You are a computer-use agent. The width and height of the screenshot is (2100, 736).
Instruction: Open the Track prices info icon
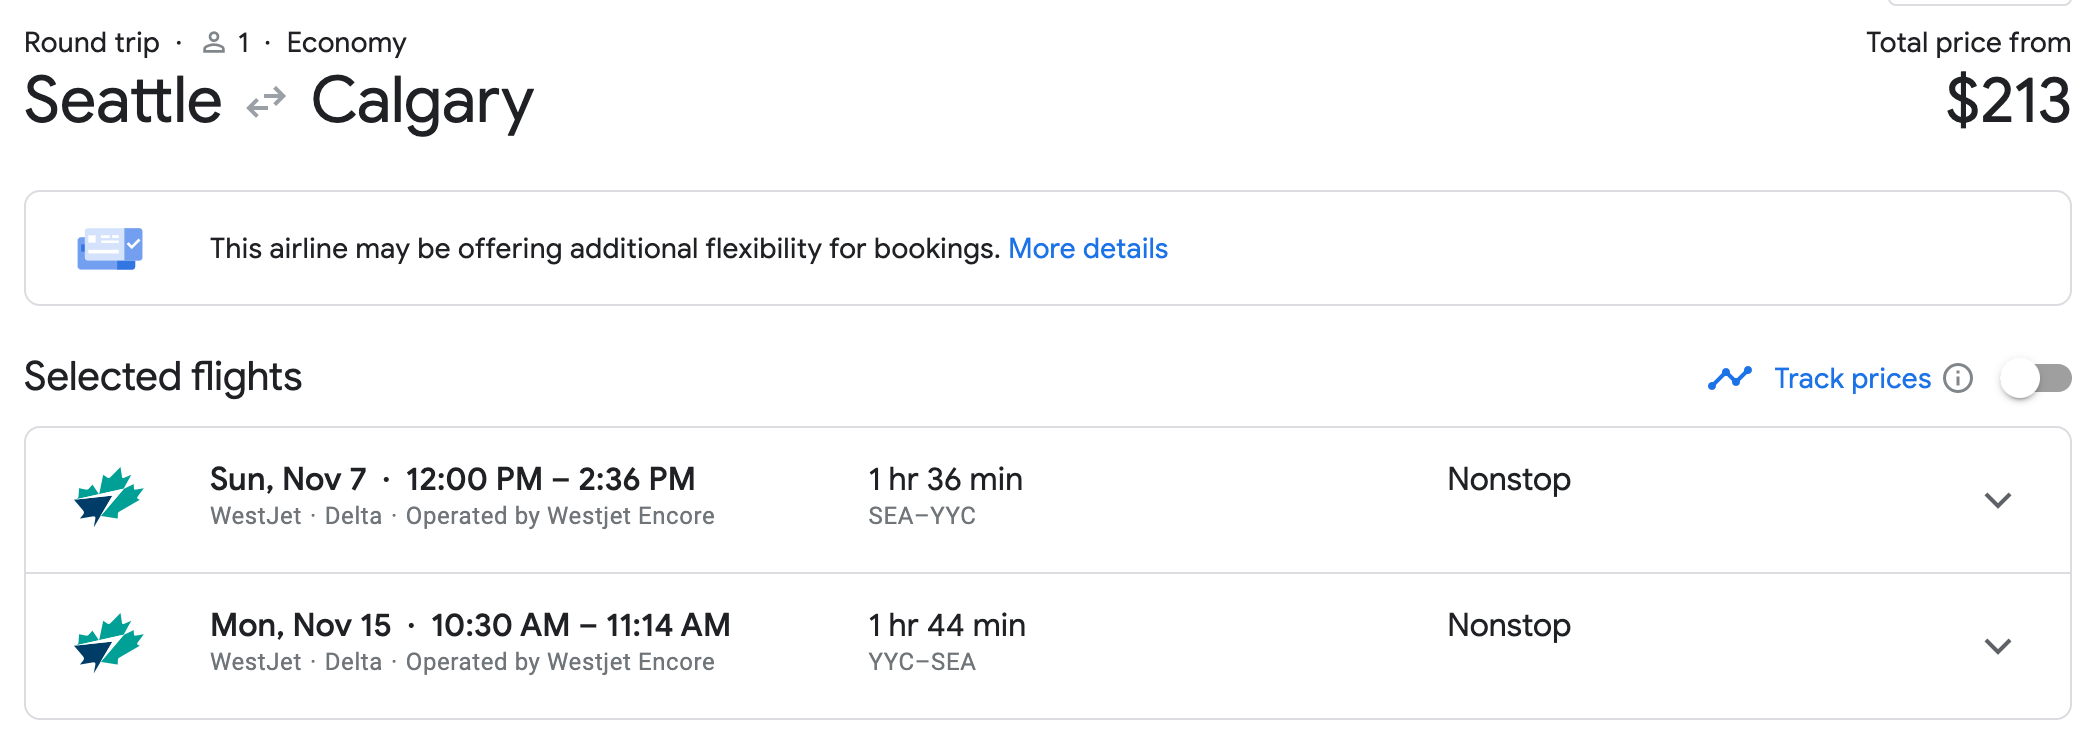[x=1957, y=378]
